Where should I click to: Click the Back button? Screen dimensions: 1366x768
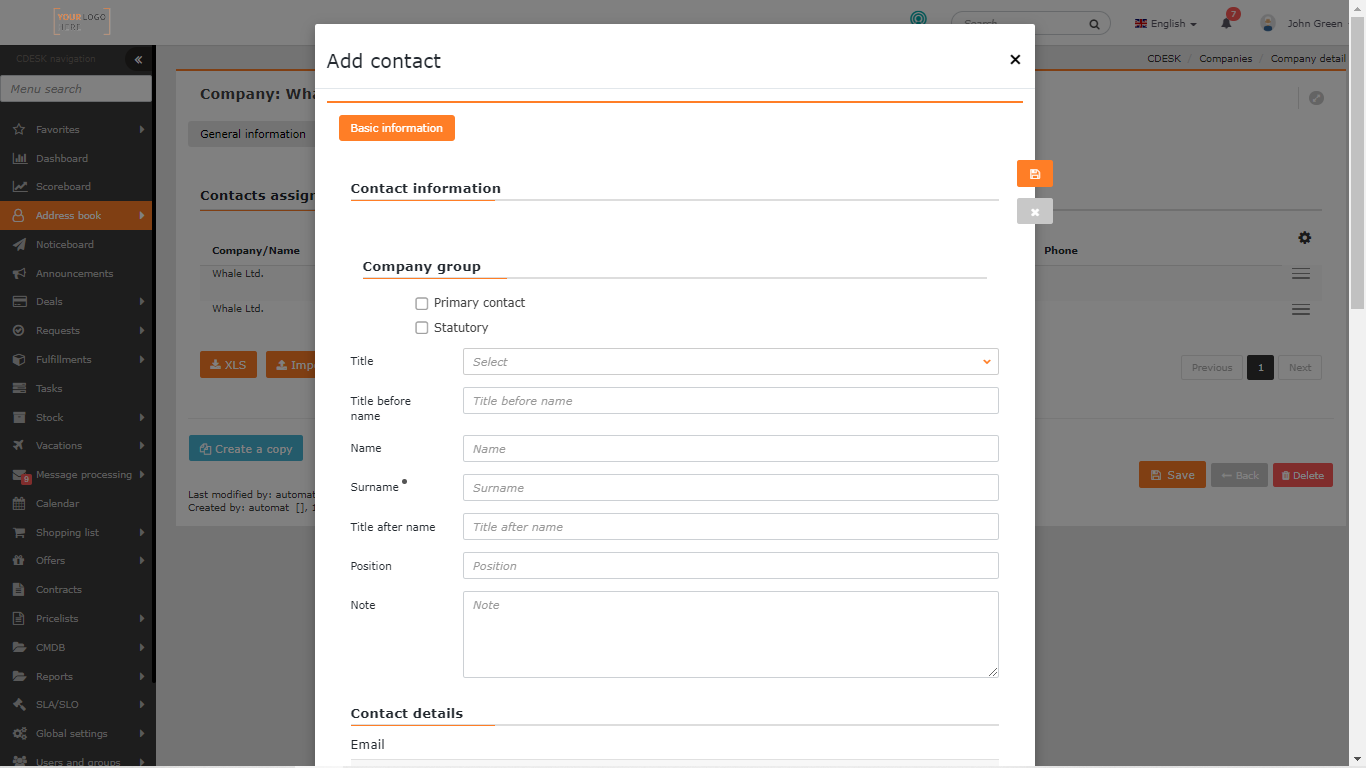point(1239,476)
